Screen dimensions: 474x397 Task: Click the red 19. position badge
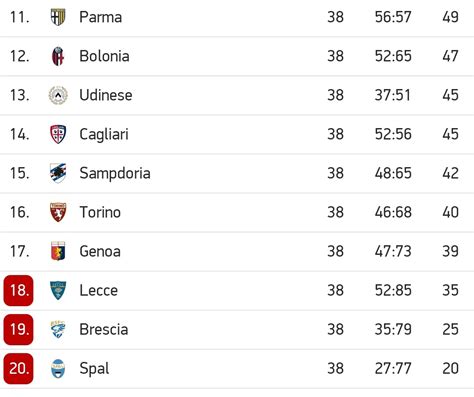(x=18, y=329)
